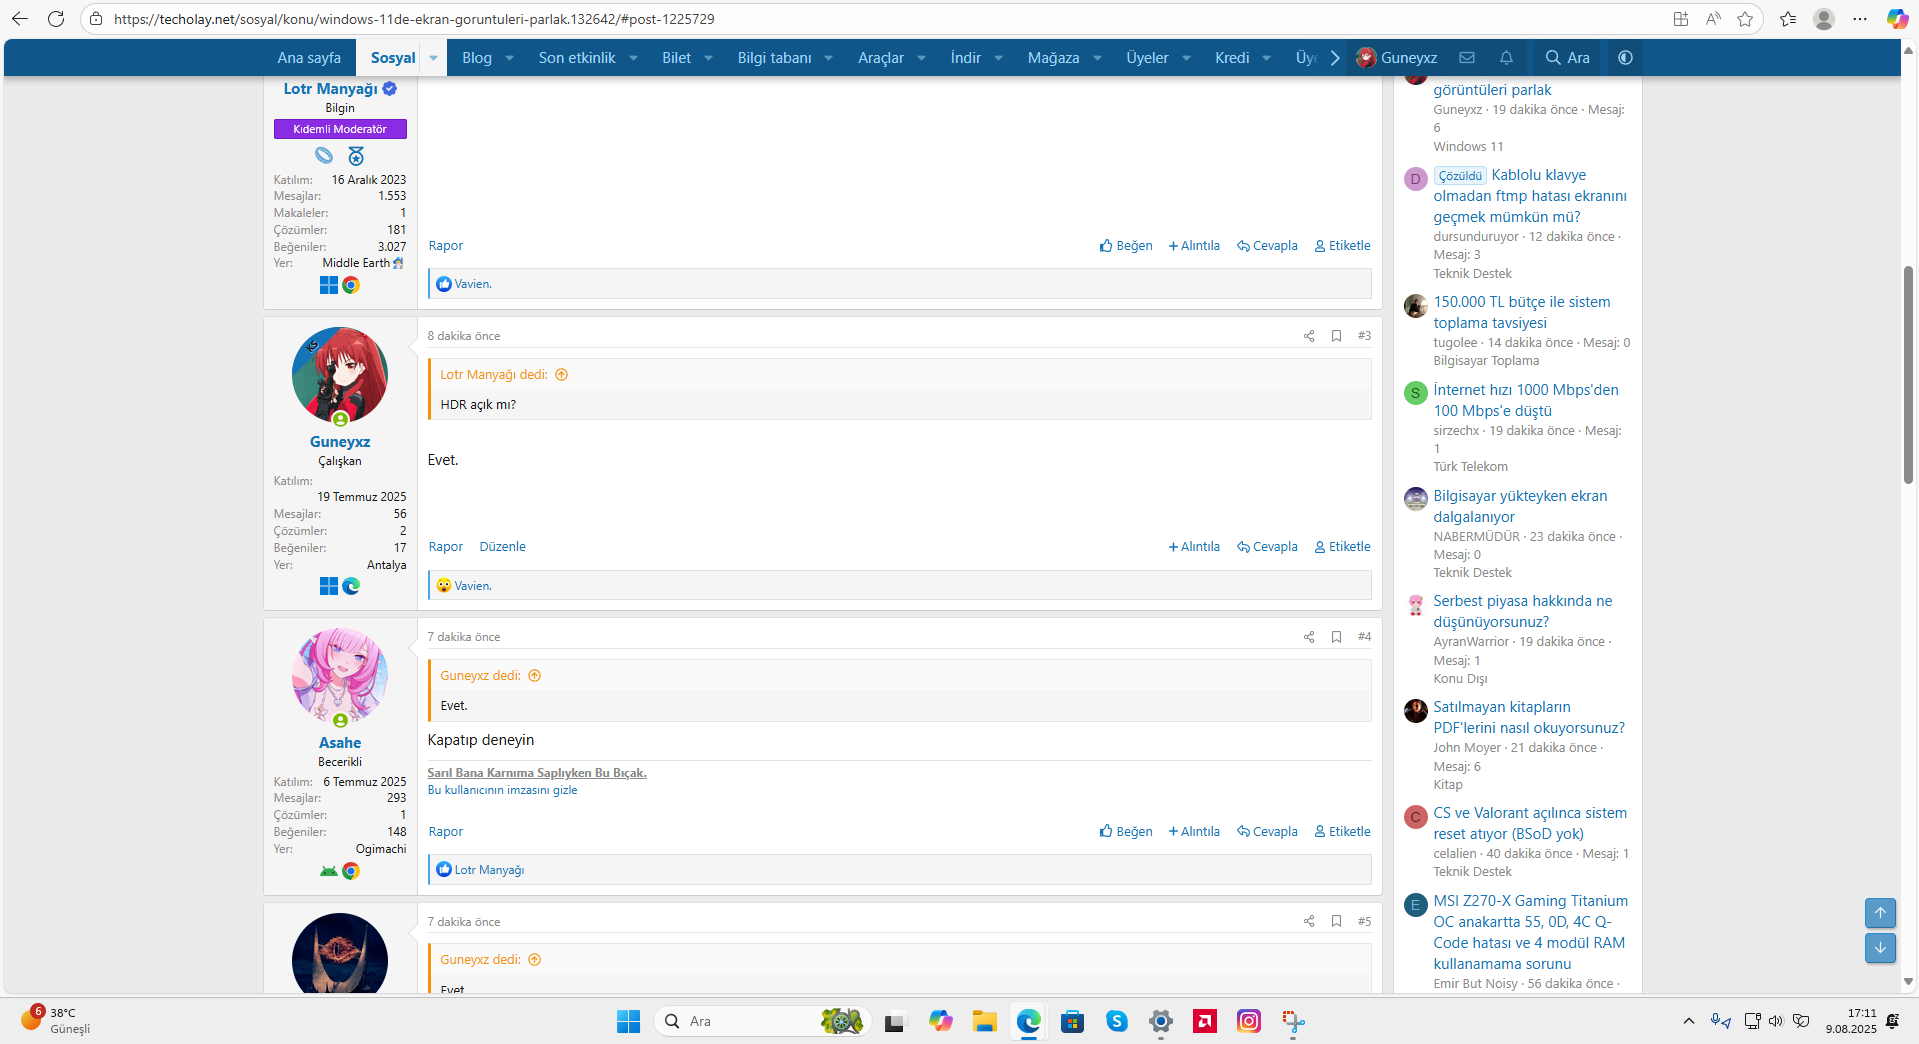Screen dimensions: 1919x1044
Task: Open Skype from taskbar
Action: (1117, 1021)
